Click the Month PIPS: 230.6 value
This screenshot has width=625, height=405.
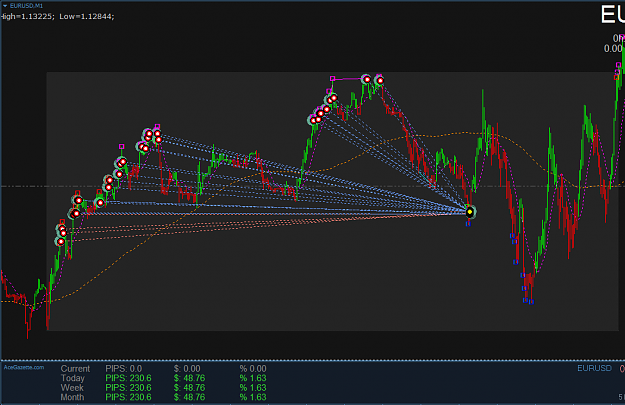128,397
